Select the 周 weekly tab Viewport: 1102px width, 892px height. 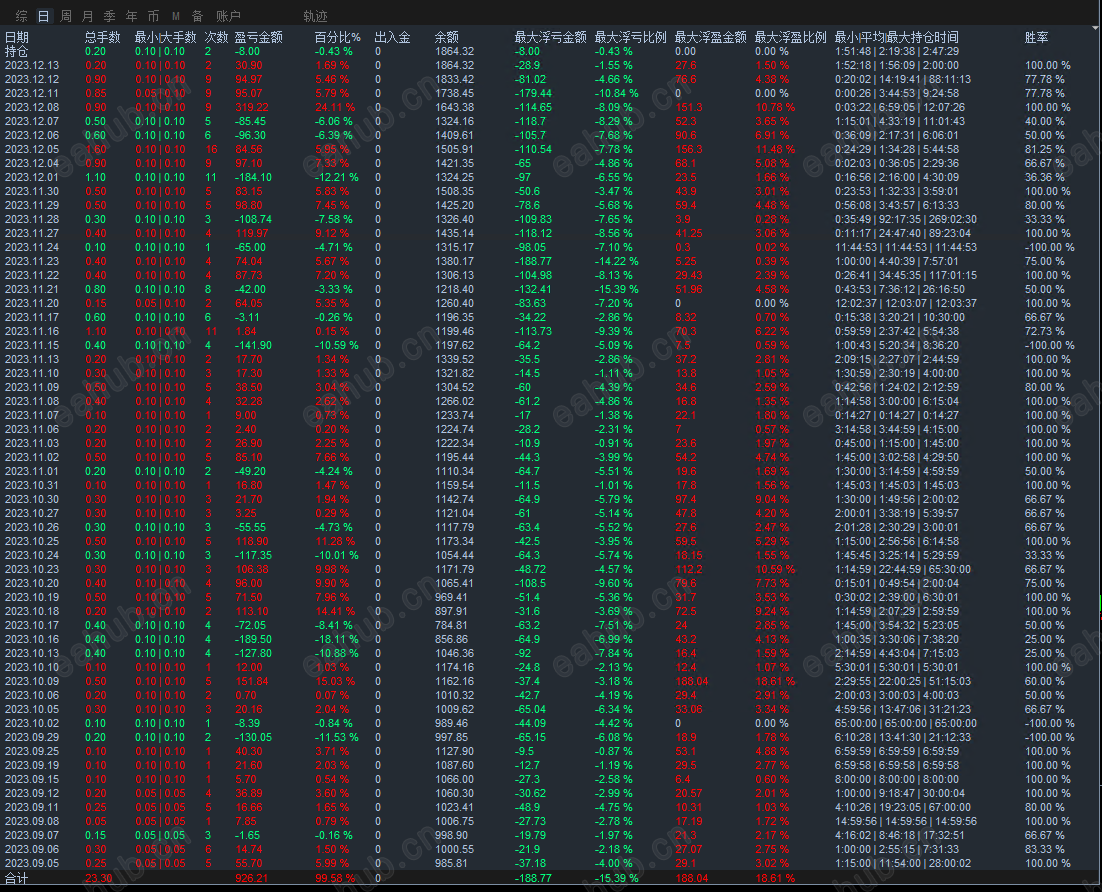(x=66, y=15)
